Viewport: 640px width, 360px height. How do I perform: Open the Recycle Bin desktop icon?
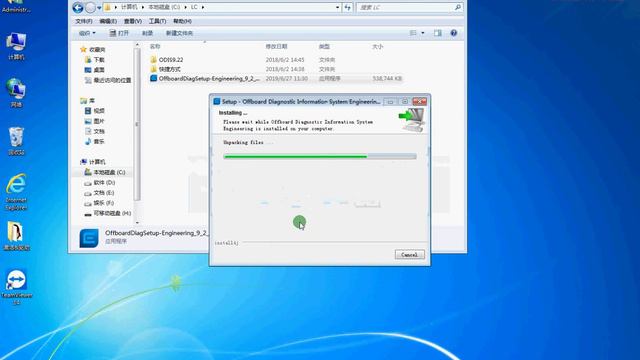coord(16,141)
